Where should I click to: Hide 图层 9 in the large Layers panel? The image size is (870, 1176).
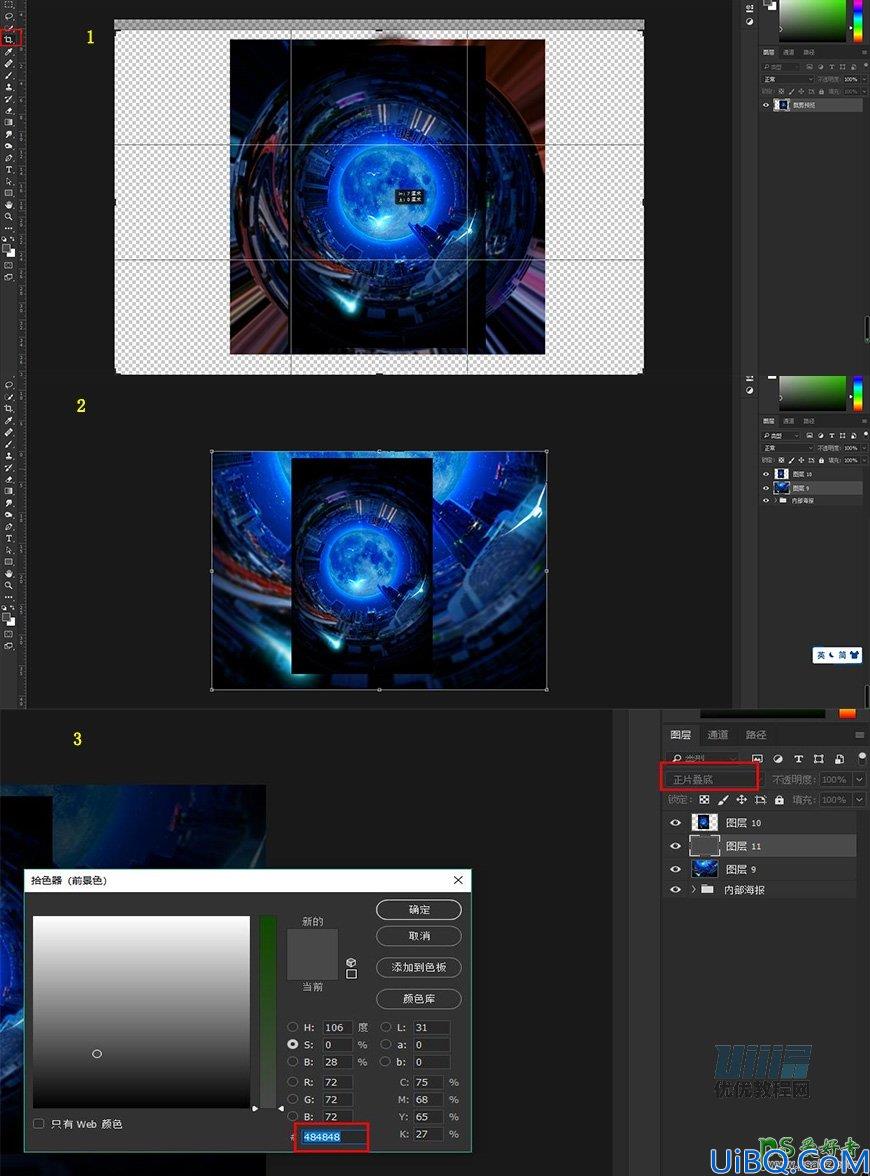coord(675,869)
